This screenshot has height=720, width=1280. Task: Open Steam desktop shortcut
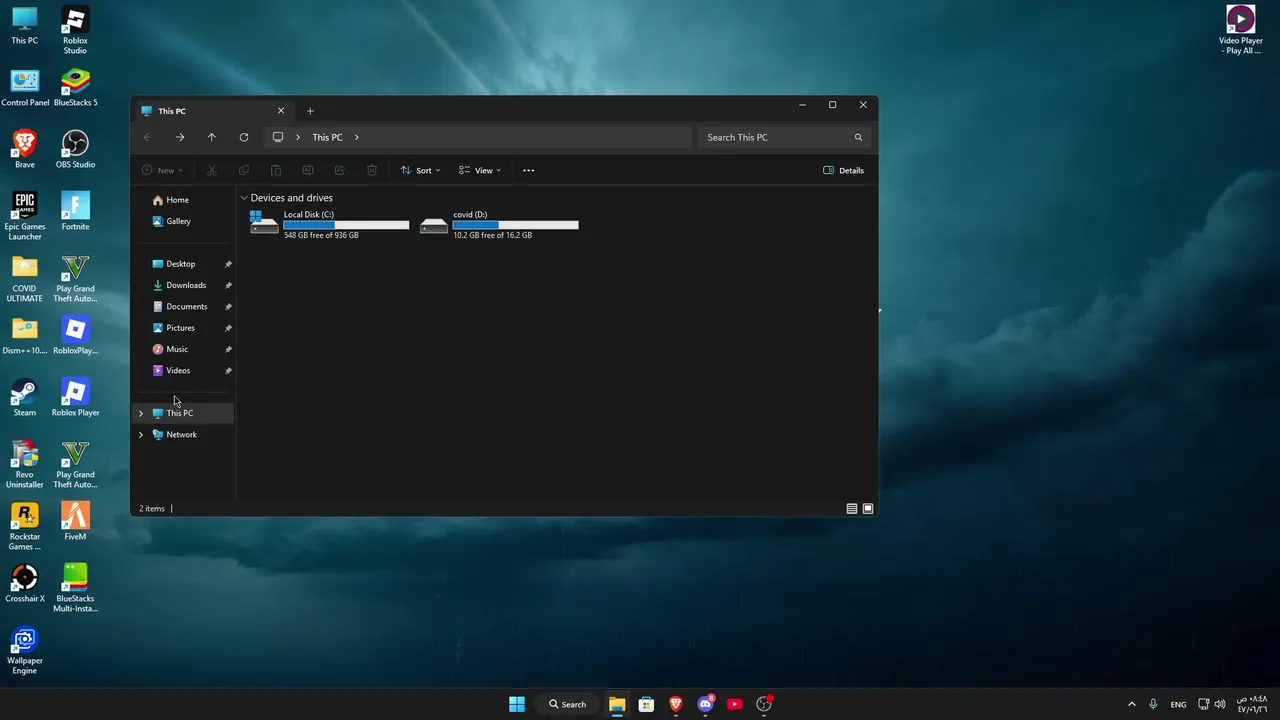pyautogui.click(x=25, y=398)
